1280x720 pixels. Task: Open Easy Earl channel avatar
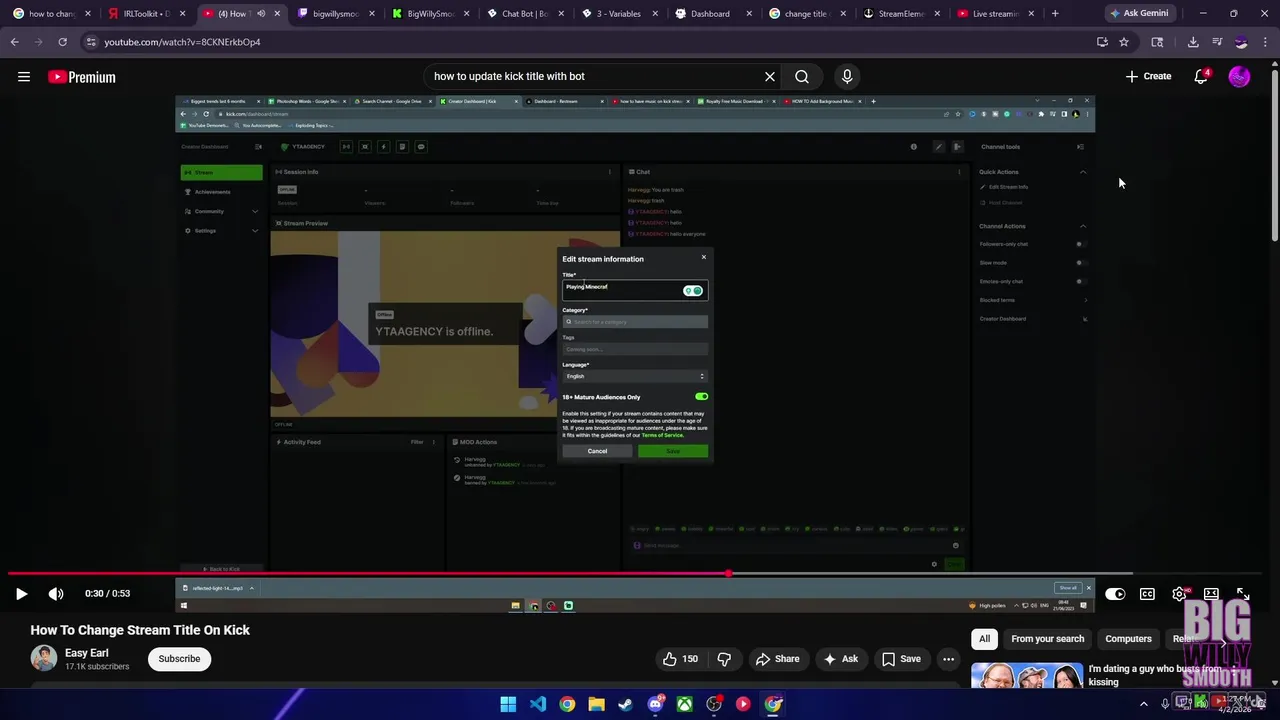(x=44, y=658)
